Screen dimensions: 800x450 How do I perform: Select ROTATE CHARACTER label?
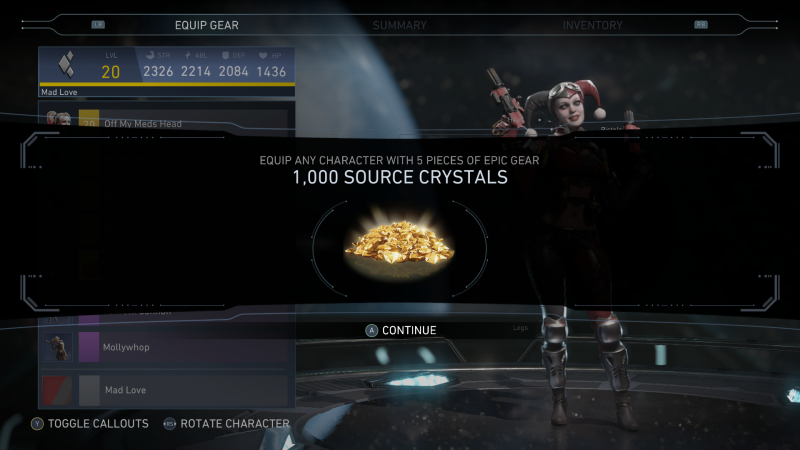point(235,423)
